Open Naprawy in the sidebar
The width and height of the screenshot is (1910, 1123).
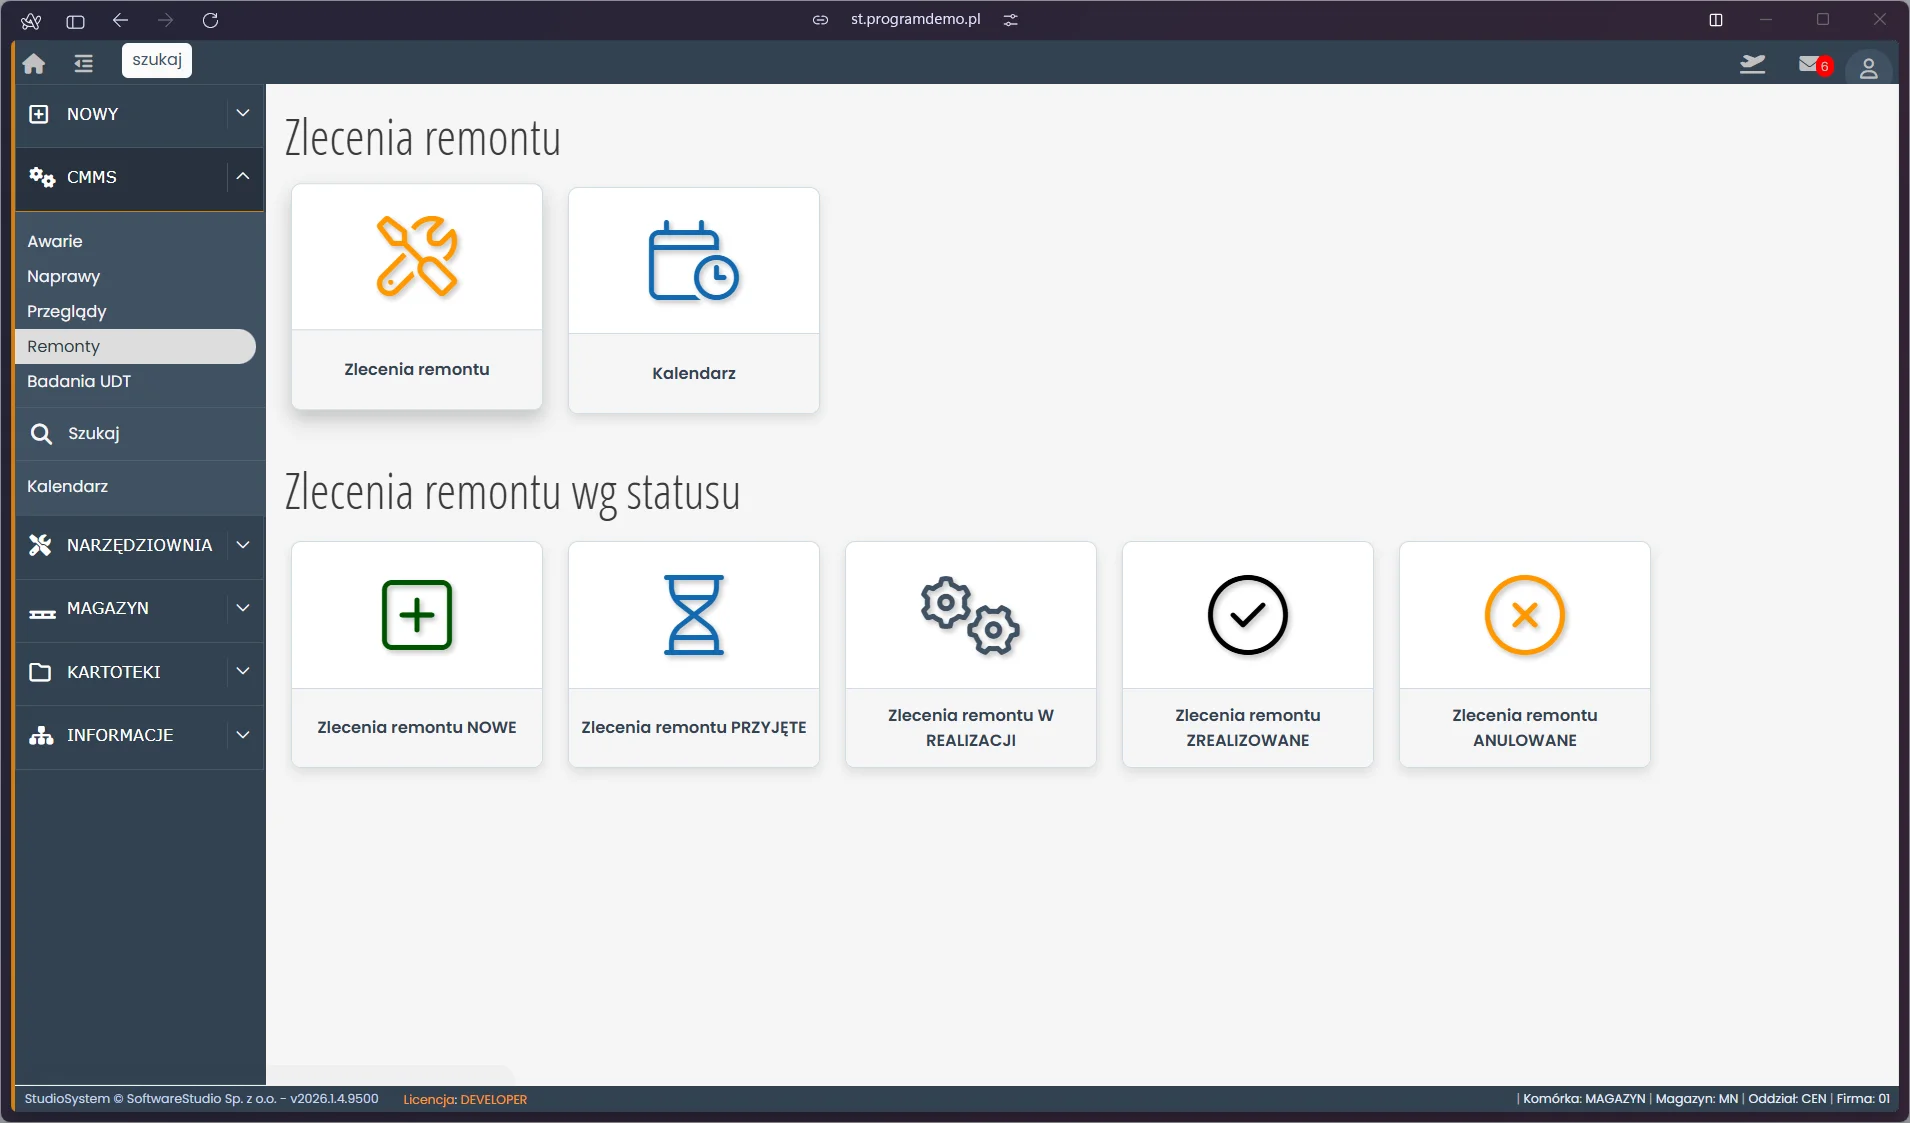point(63,276)
